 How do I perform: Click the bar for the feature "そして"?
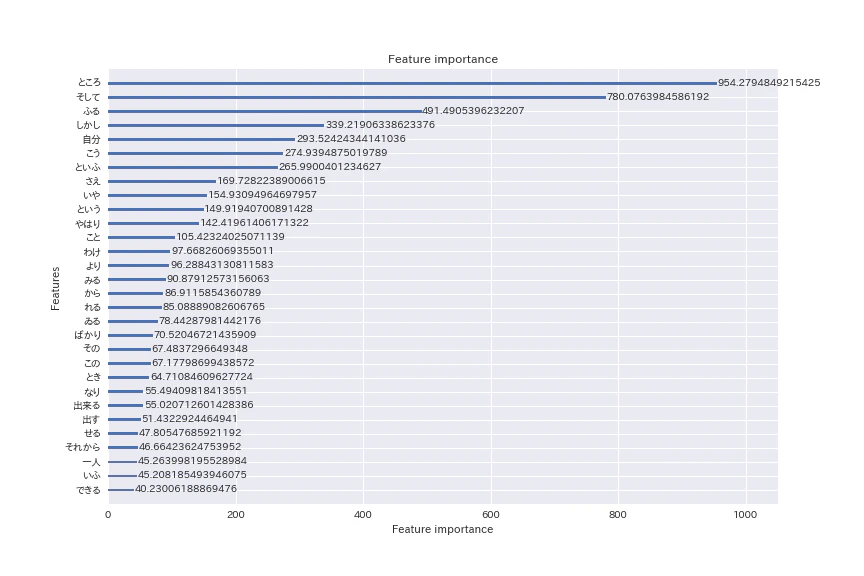coord(357,97)
